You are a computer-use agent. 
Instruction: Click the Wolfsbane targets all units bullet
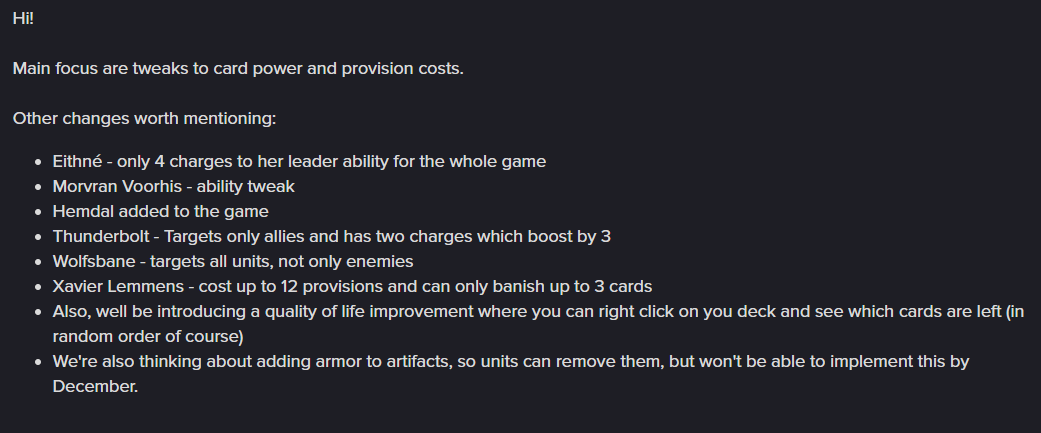[233, 262]
